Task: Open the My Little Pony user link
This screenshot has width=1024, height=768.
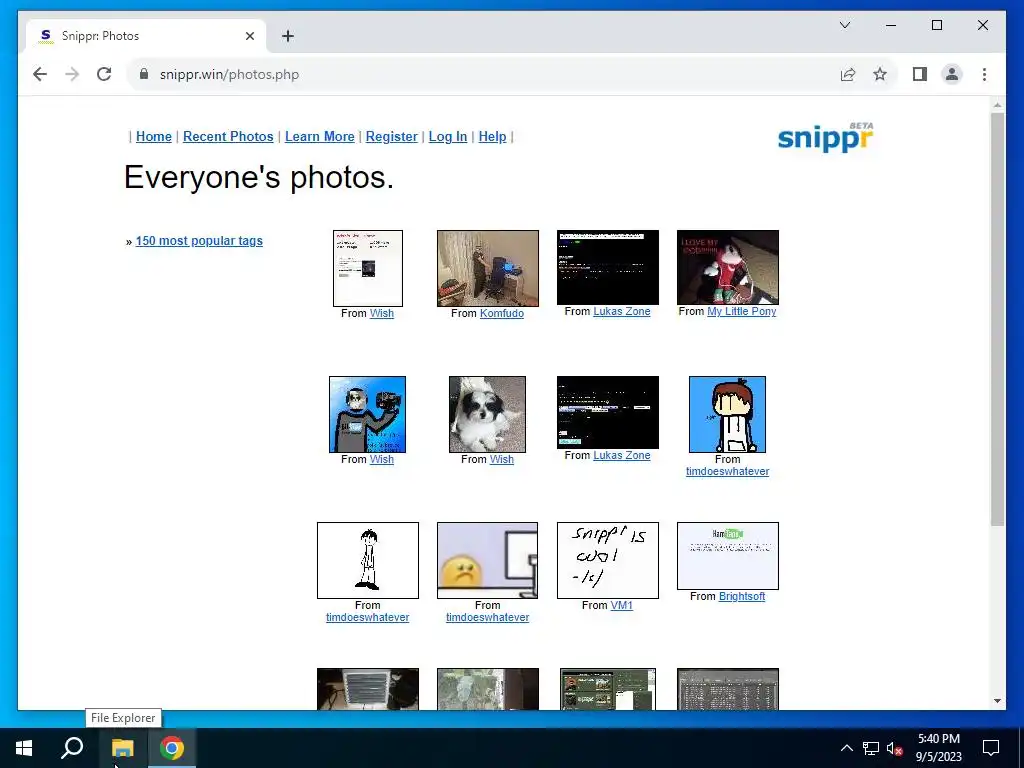Action: coord(741,312)
